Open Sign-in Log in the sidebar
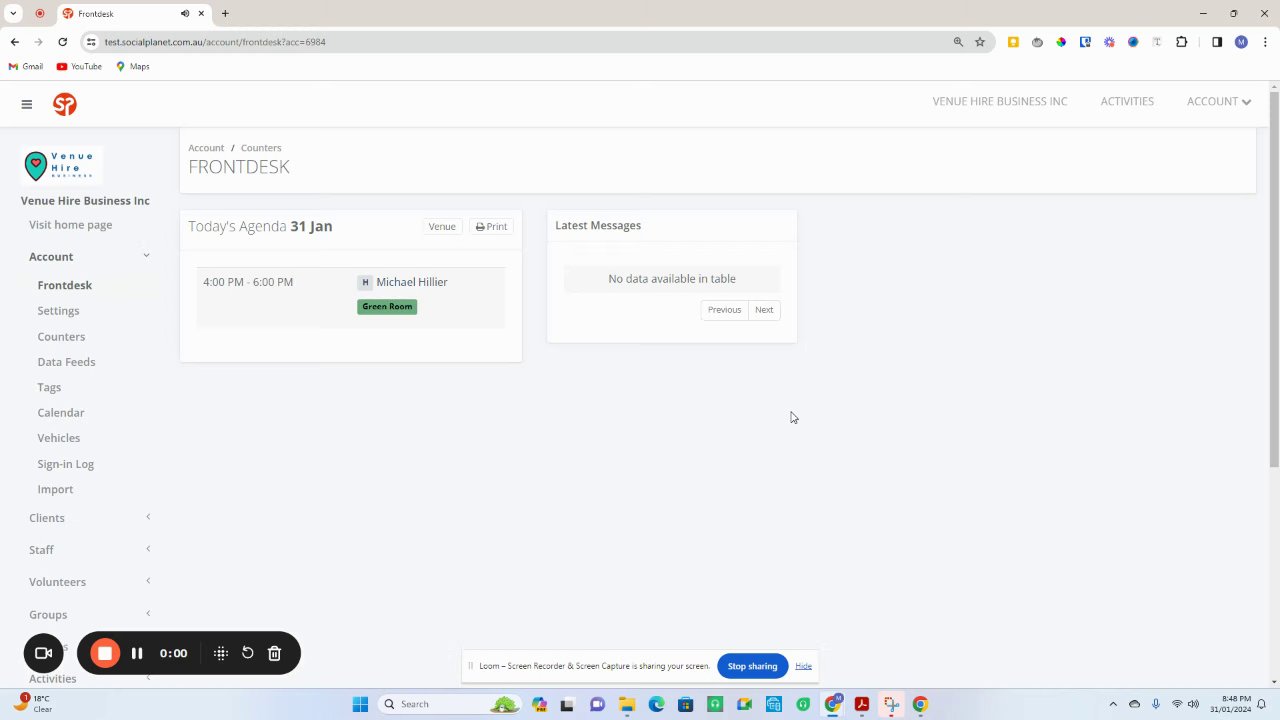 tap(65, 464)
